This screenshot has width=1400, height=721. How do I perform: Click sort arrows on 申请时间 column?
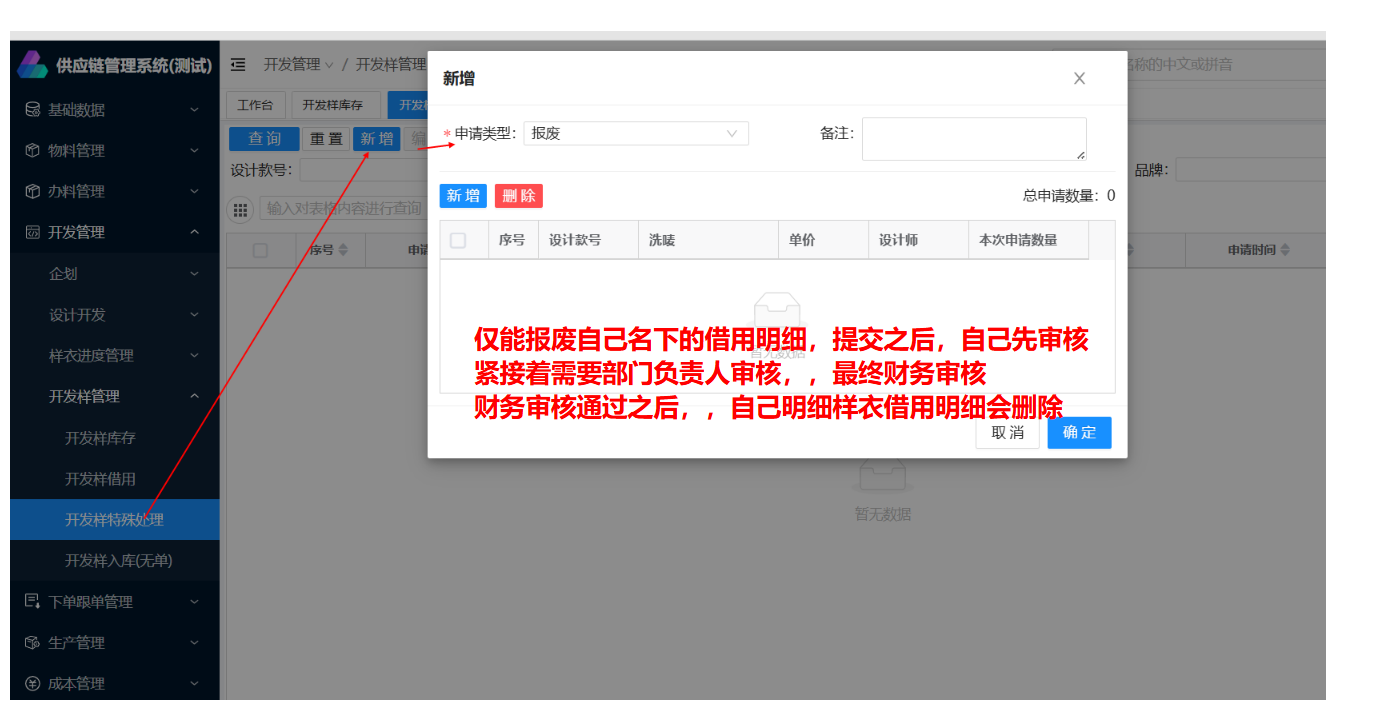coord(1285,250)
